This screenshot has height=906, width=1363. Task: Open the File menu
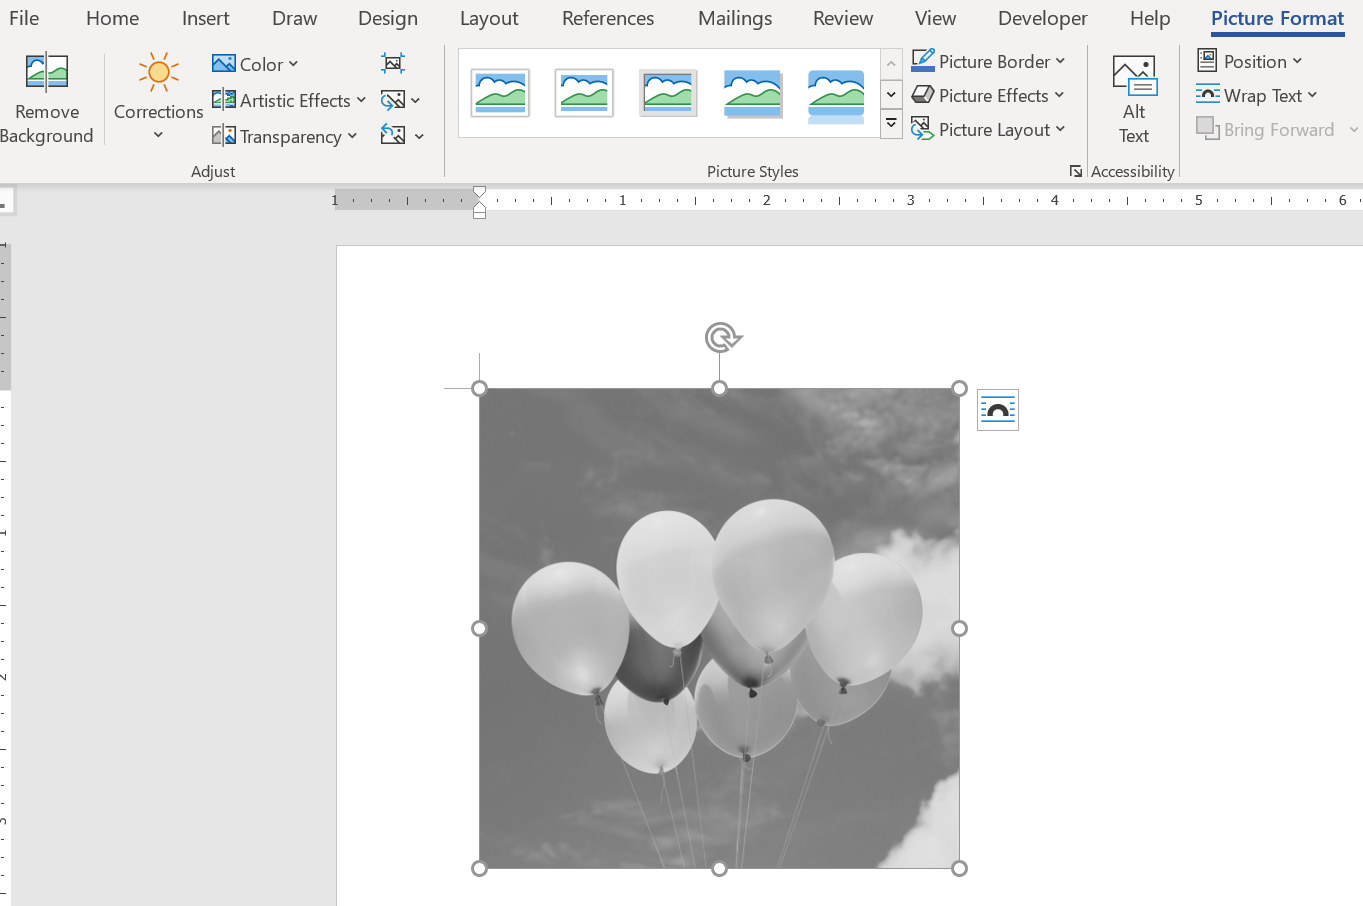(x=24, y=18)
